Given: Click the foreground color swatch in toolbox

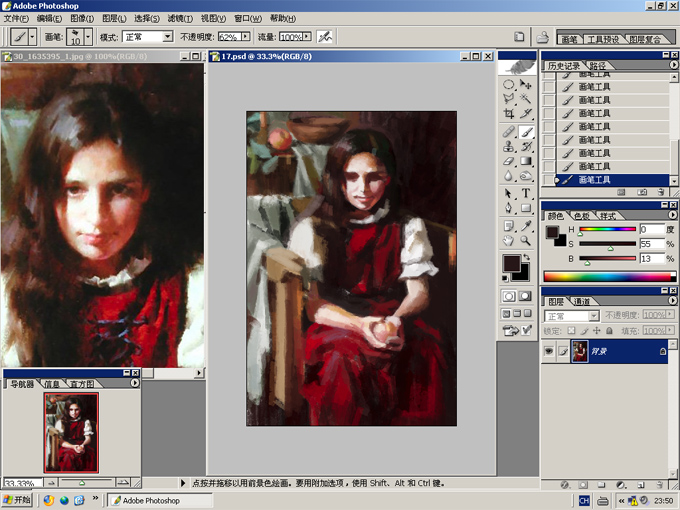Looking at the screenshot, I should coord(512,263).
